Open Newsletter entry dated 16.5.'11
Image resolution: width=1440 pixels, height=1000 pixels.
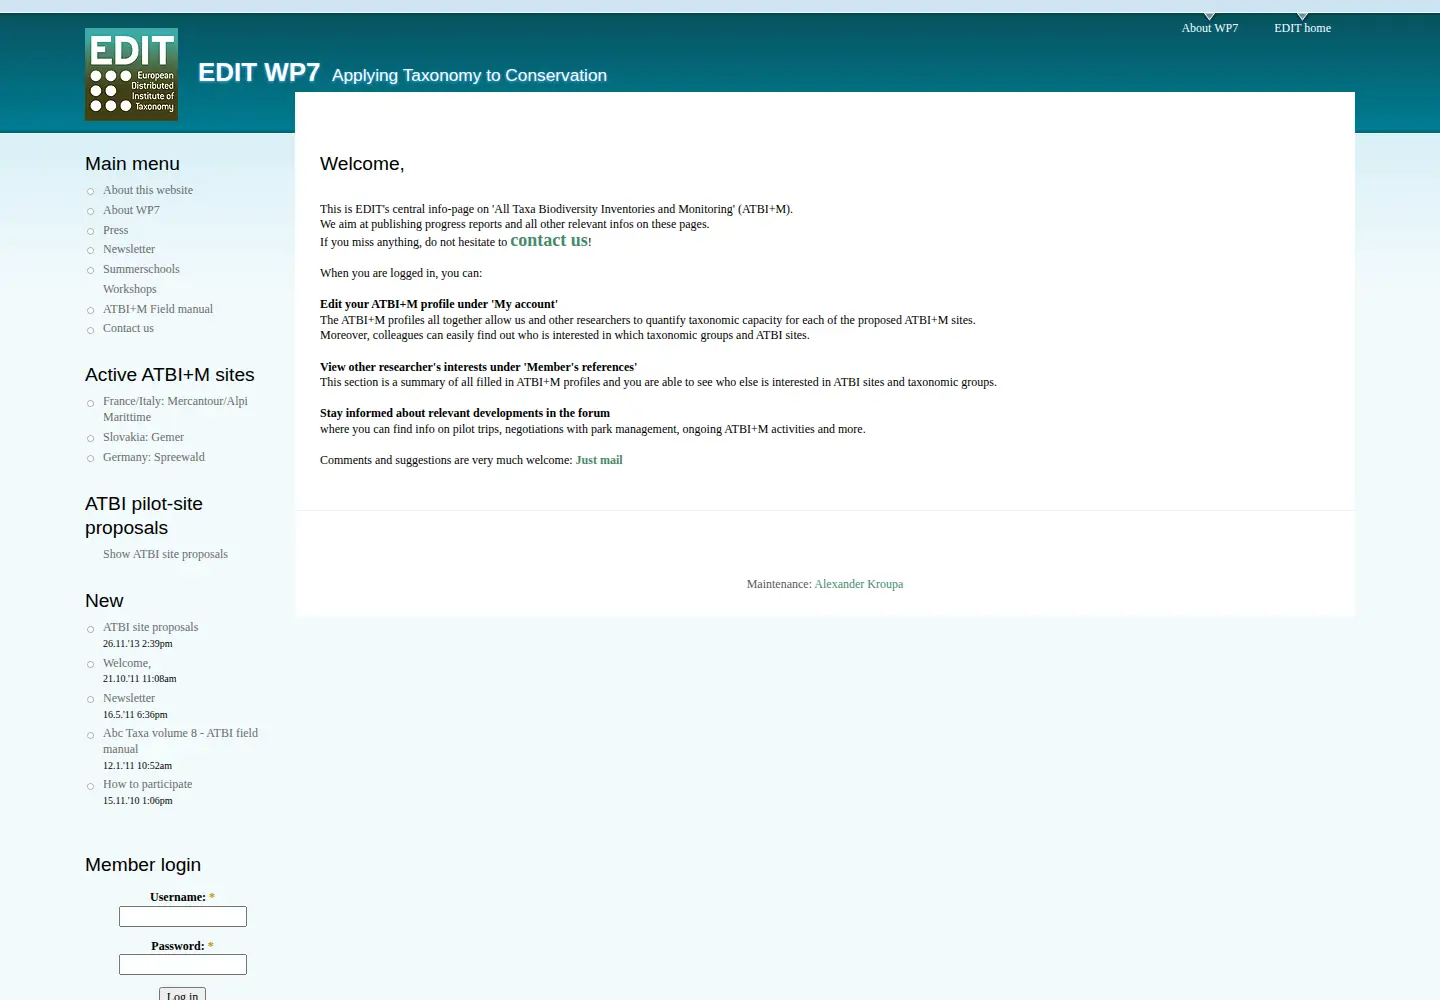point(129,698)
